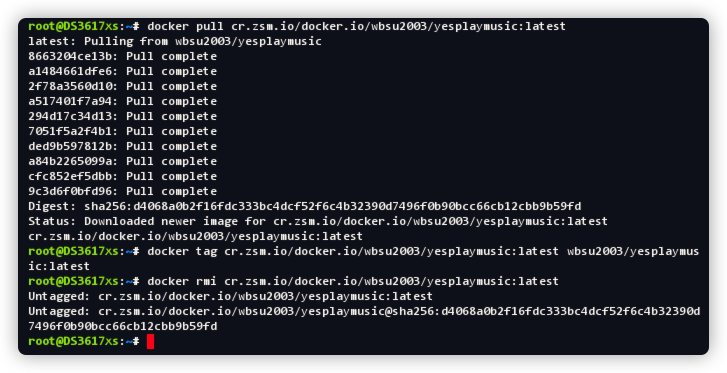Screen dimensions: 727x373
Task: Click layer 2f78a3560d10 Pull complete line
Action: [x=122, y=86]
